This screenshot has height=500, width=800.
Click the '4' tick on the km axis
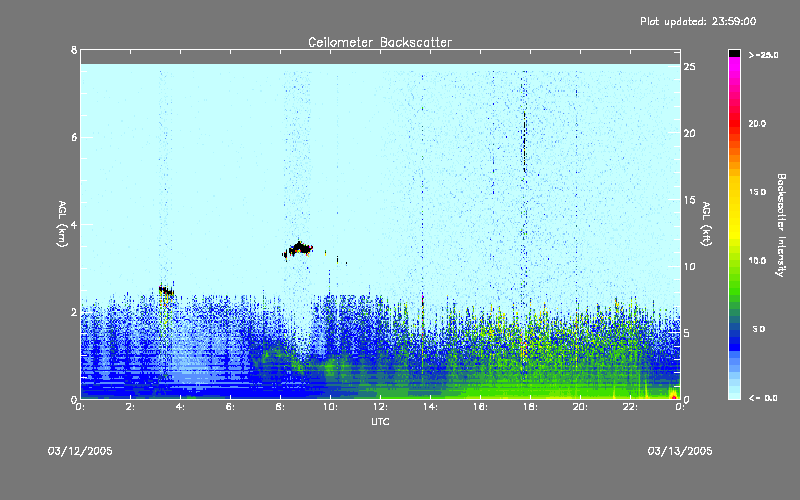(x=74, y=224)
